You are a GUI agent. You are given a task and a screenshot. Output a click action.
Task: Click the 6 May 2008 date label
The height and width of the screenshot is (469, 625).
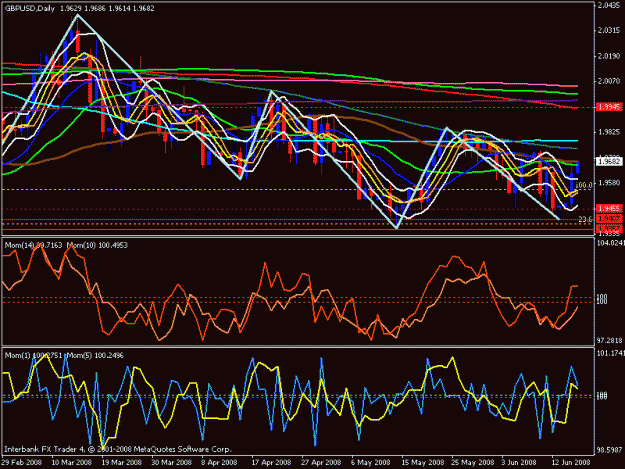tap(370, 462)
